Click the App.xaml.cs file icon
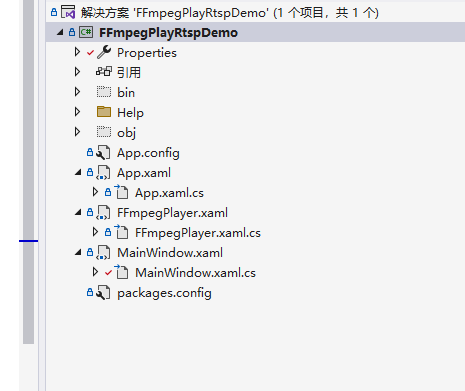Image resolution: width=465 pixels, height=391 pixels. (x=121, y=192)
